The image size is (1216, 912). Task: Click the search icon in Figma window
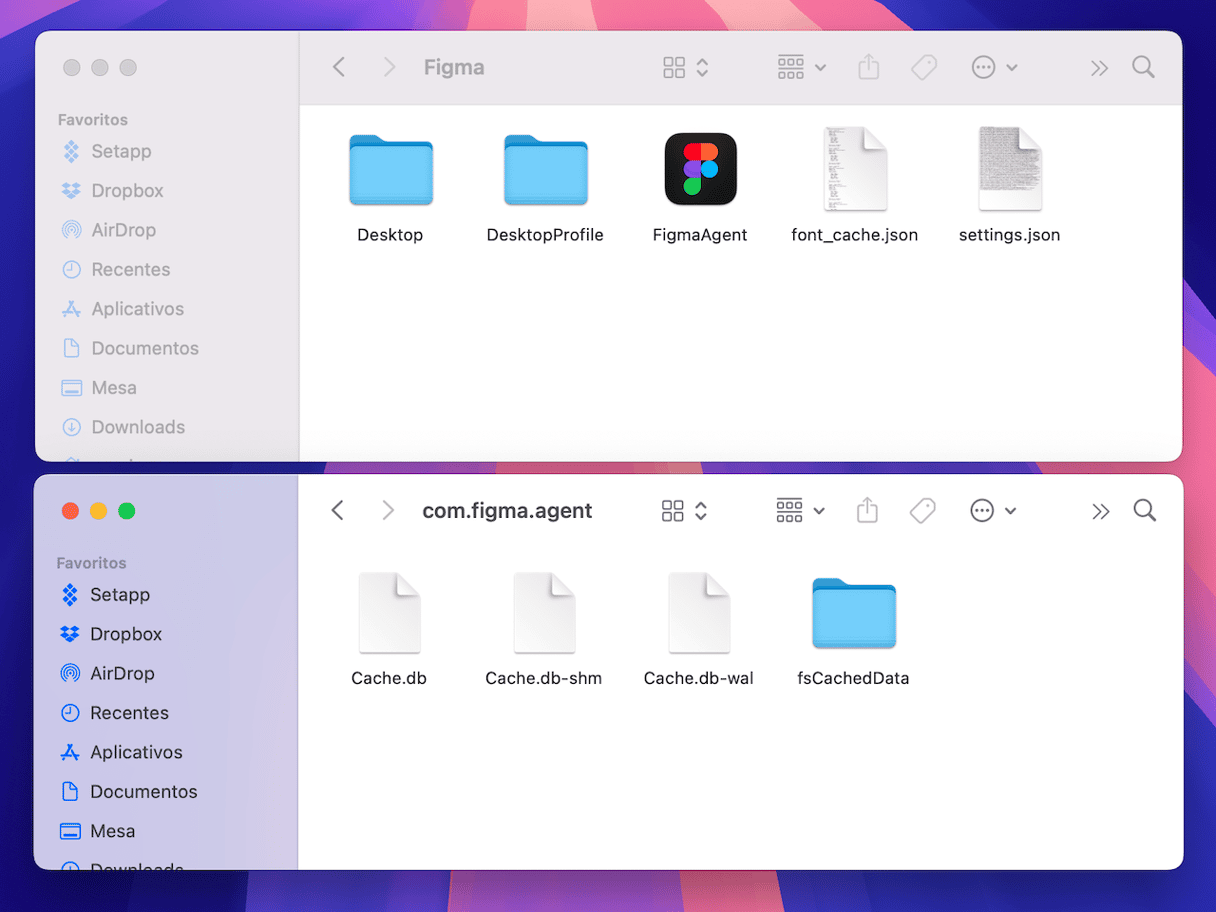pyautogui.click(x=1143, y=67)
